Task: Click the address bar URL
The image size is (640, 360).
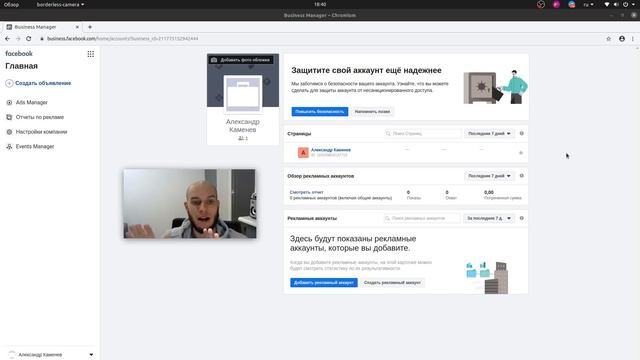Action: tap(122, 39)
